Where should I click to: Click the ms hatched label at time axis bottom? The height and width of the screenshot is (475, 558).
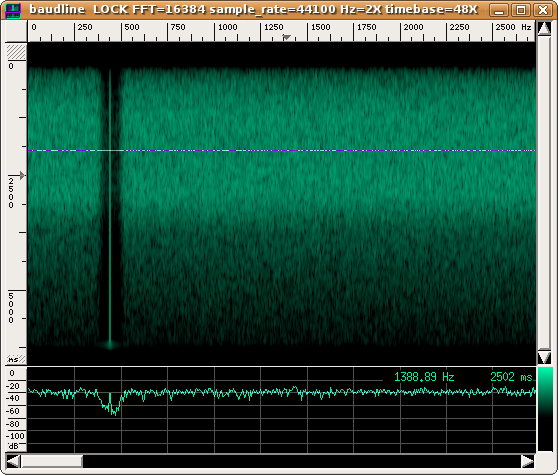[16, 359]
